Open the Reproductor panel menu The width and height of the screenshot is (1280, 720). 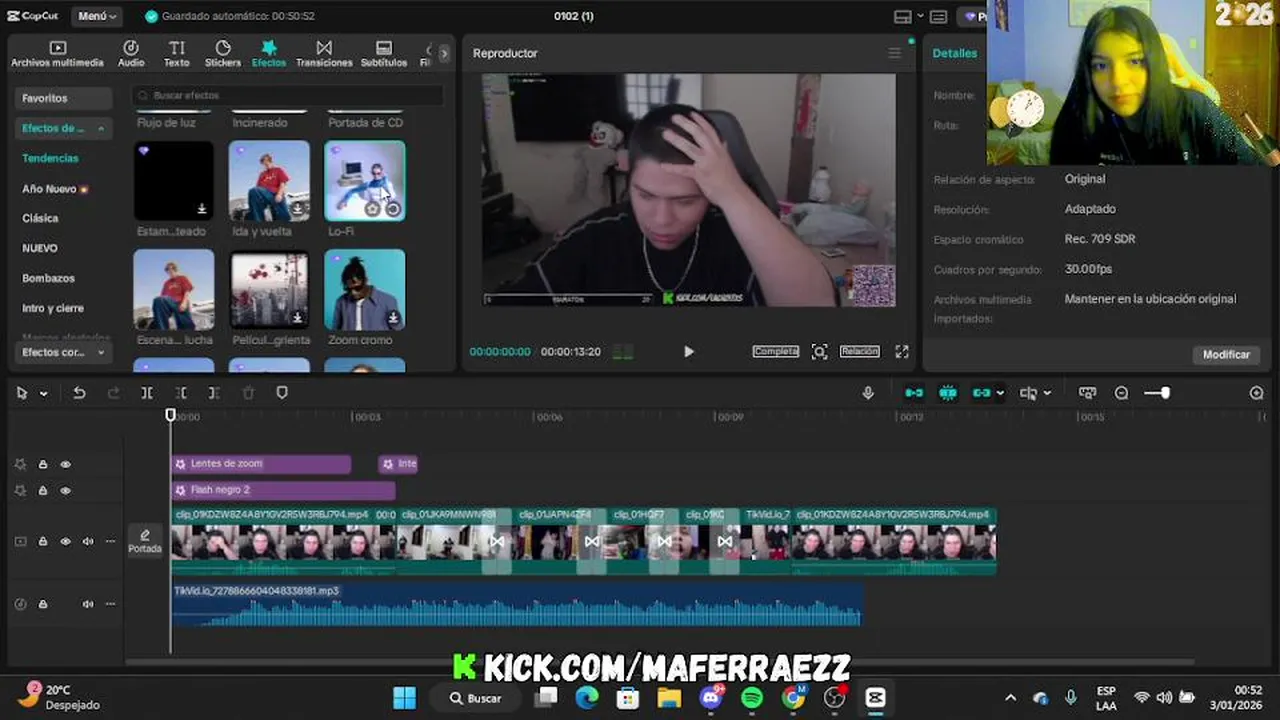(894, 53)
